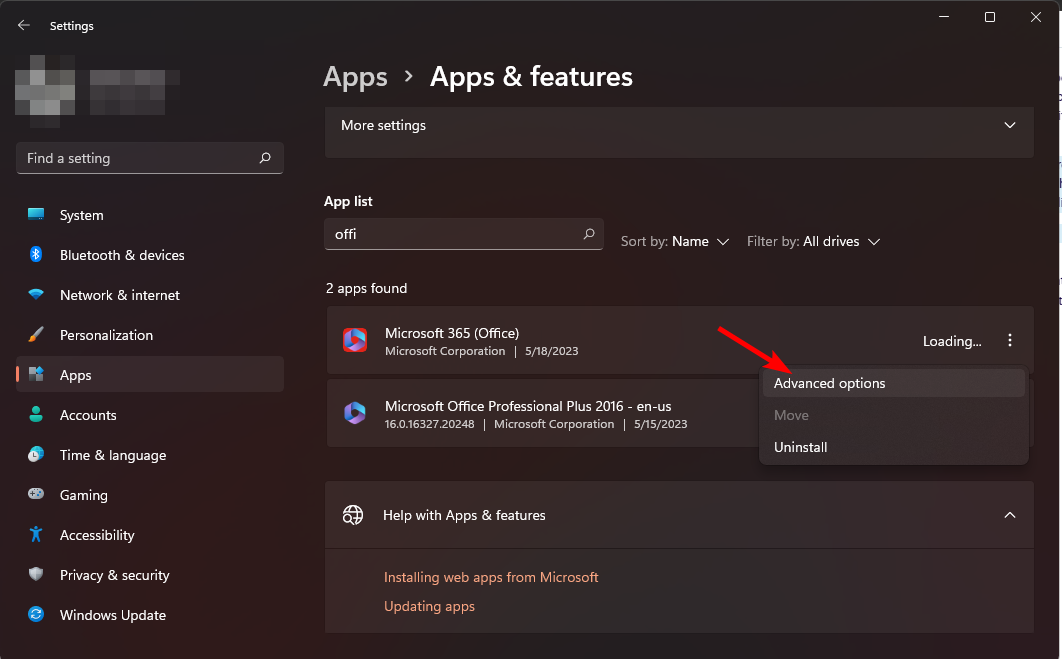Click version 16.0.16327.20248 text
This screenshot has width=1062, height=659.
point(429,424)
